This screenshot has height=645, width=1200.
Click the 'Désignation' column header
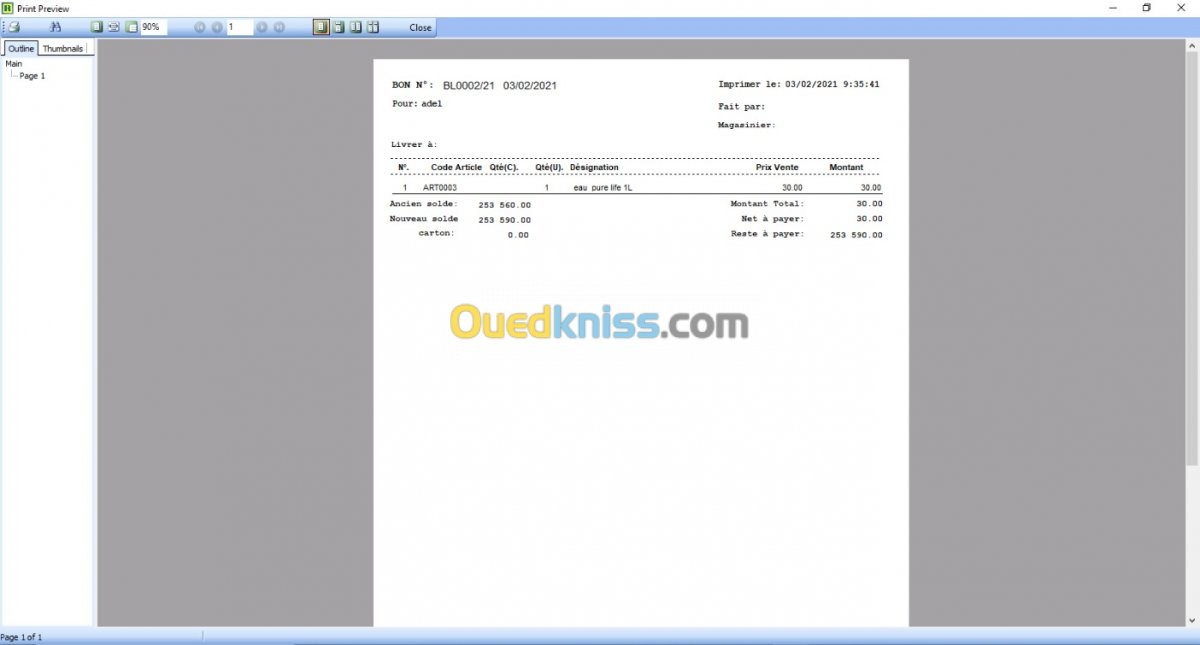tap(594, 167)
